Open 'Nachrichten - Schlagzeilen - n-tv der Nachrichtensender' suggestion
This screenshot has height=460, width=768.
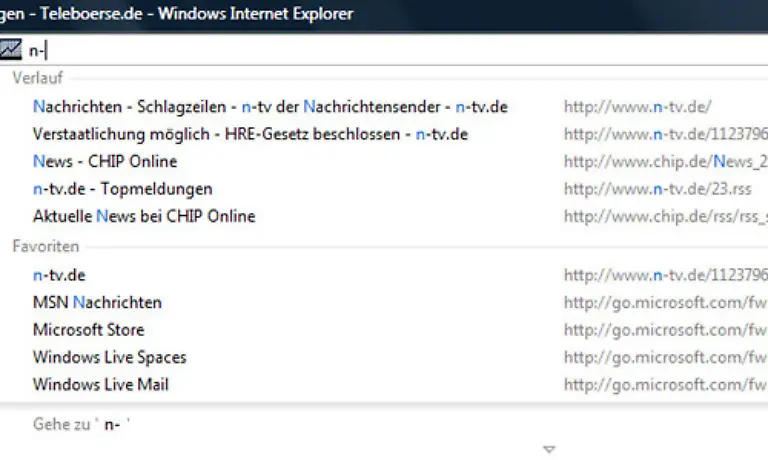click(270, 107)
